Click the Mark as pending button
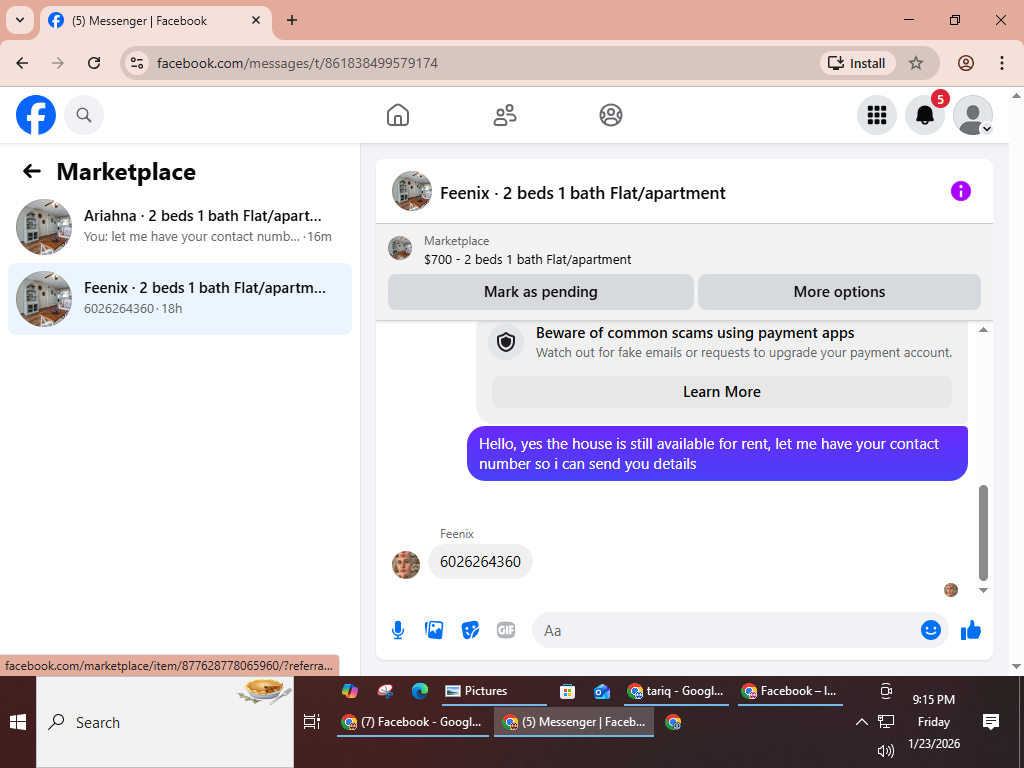This screenshot has height=768, width=1024. pyautogui.click(x=540, y=292)
